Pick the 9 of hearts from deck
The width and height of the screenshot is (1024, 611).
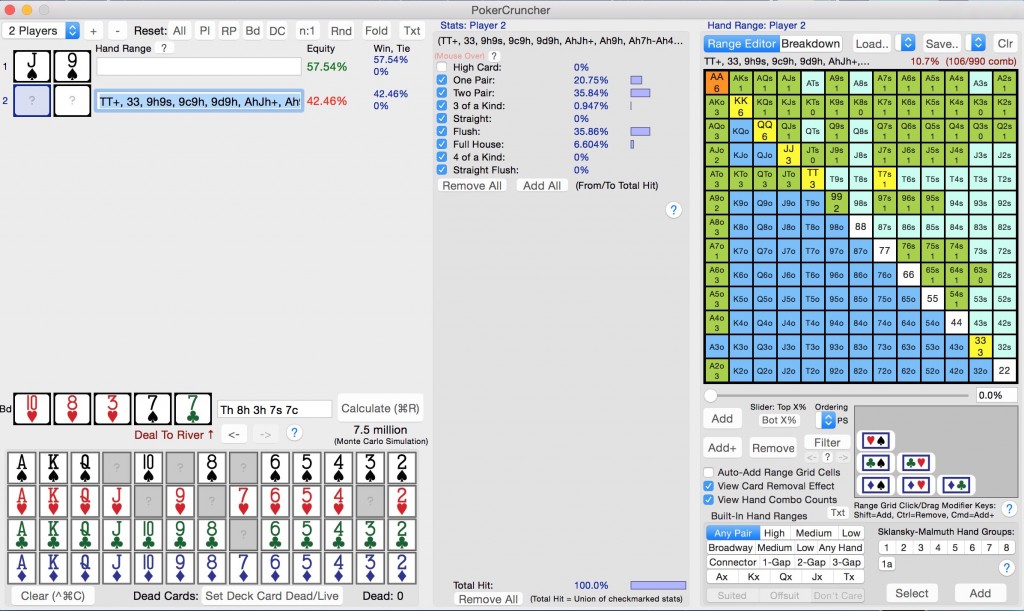click(180, 501)
